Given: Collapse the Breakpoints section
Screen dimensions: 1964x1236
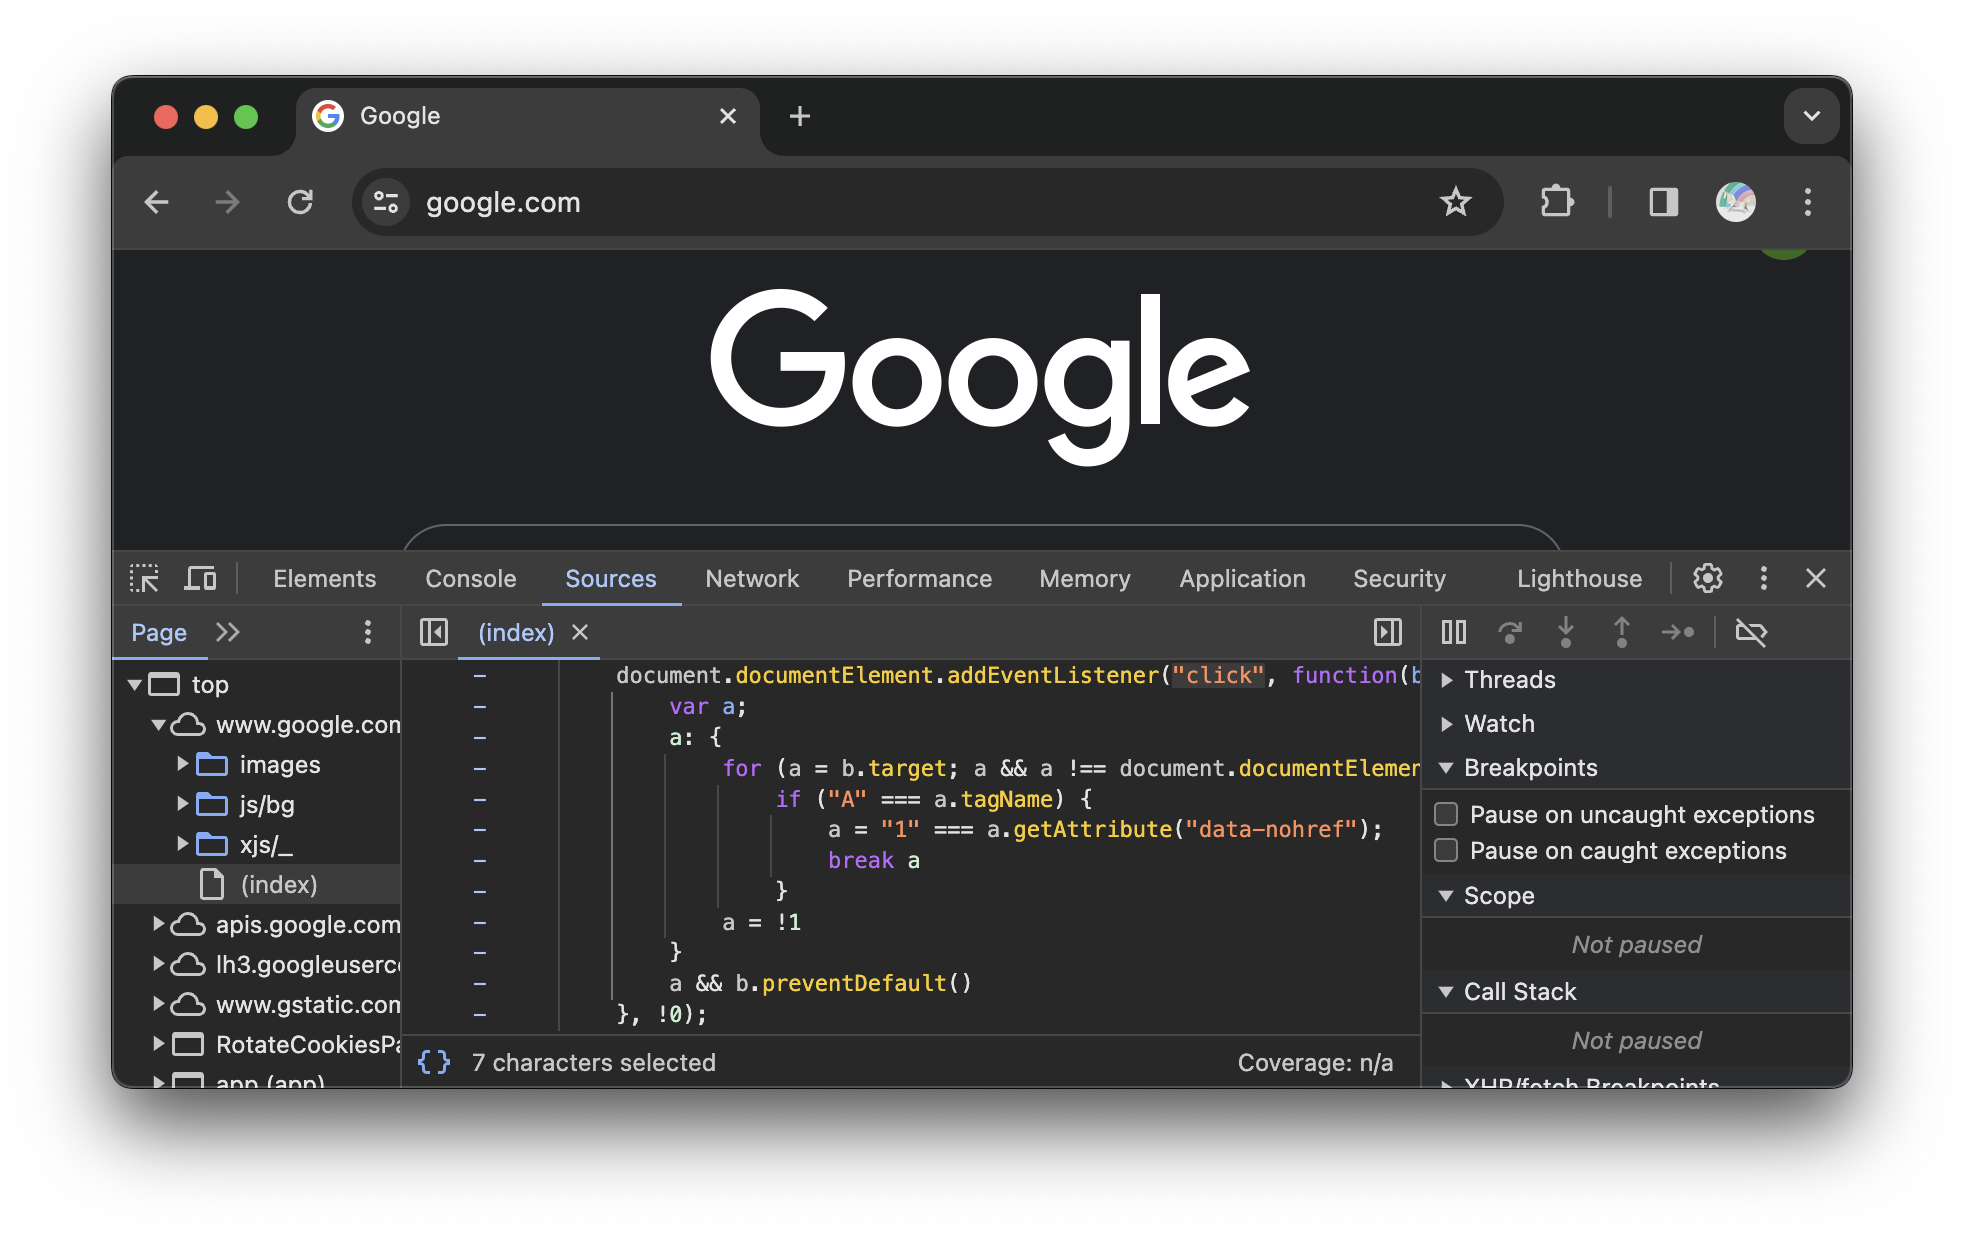Looking at the screenshot, I should pyautogui.click(x=1446, y=768).
